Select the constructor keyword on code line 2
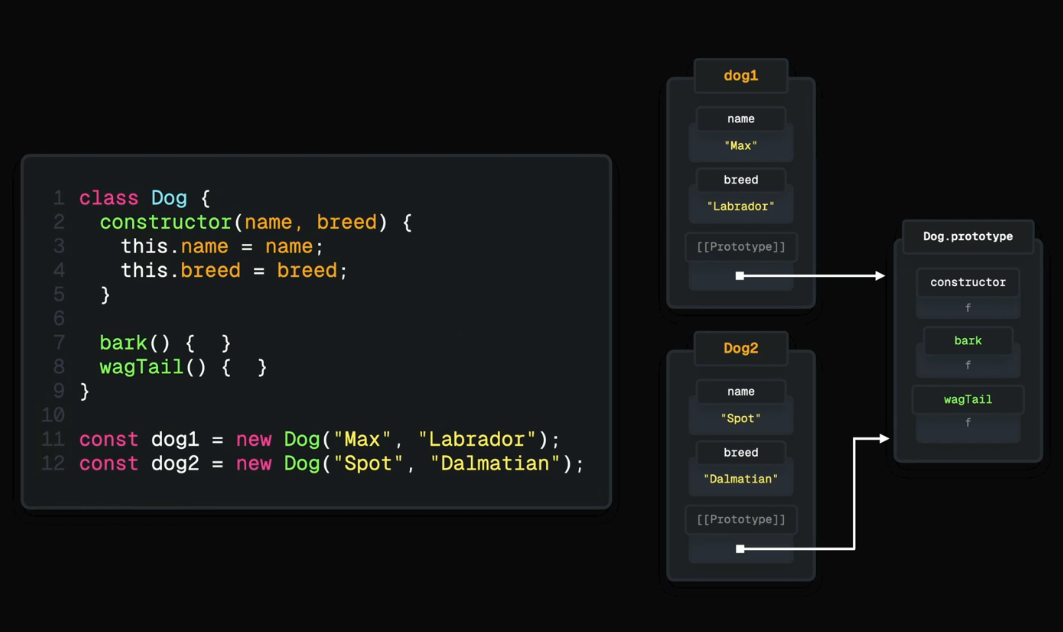 pos(165,222)
